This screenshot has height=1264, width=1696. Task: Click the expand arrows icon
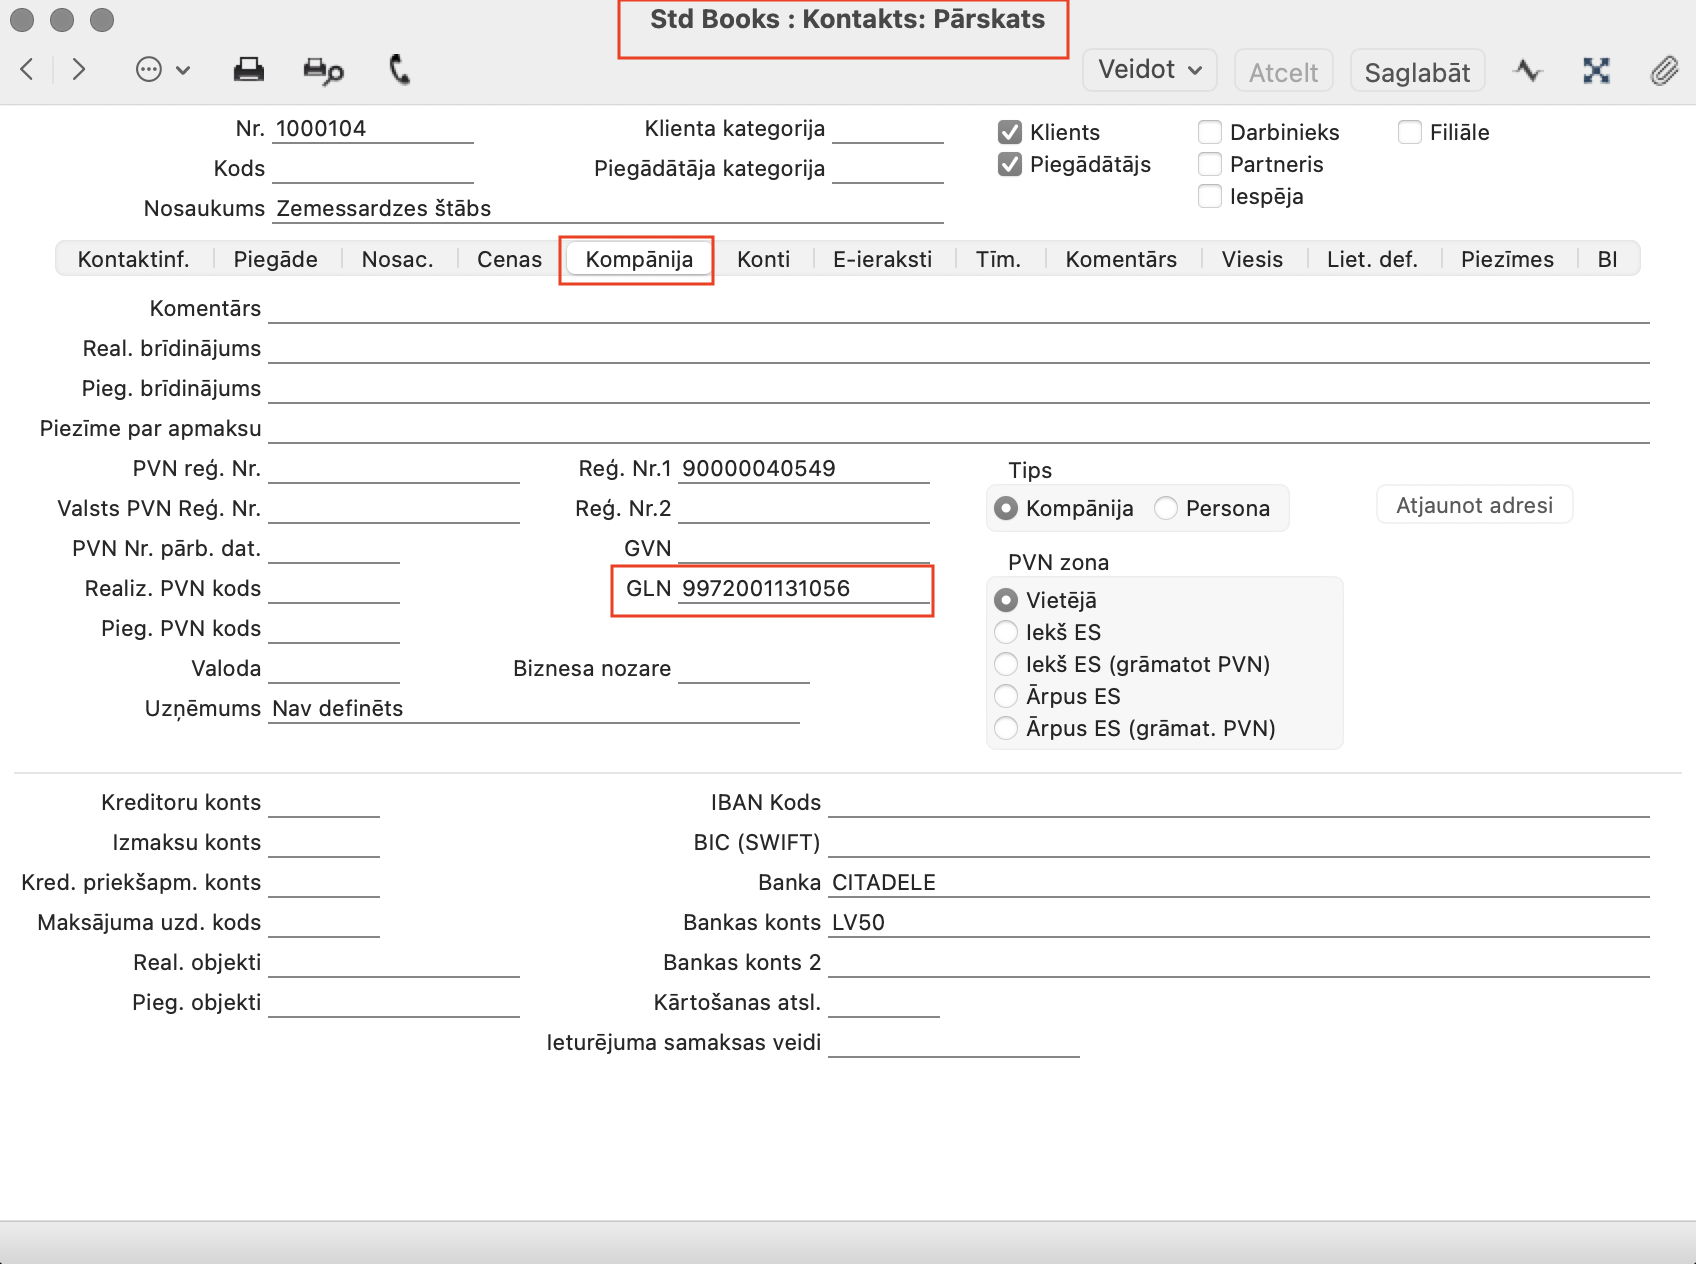pyautogui.click(x=1596, y=70)
